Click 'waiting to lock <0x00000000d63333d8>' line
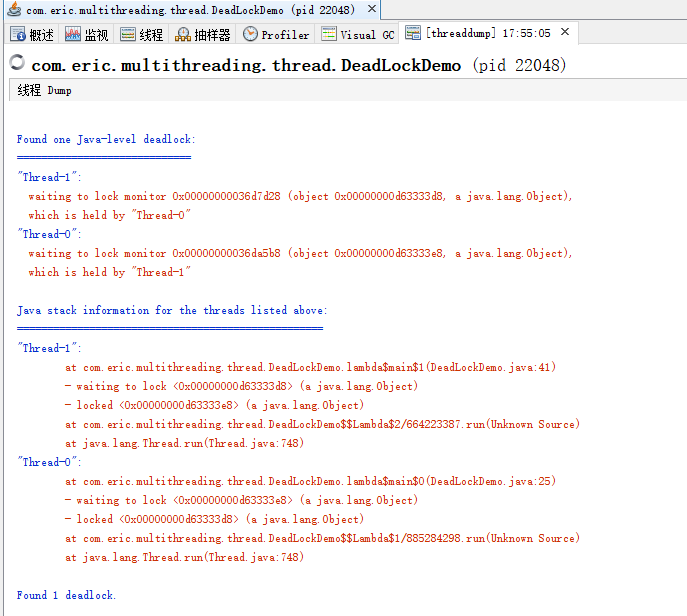 tap(241, 386)
